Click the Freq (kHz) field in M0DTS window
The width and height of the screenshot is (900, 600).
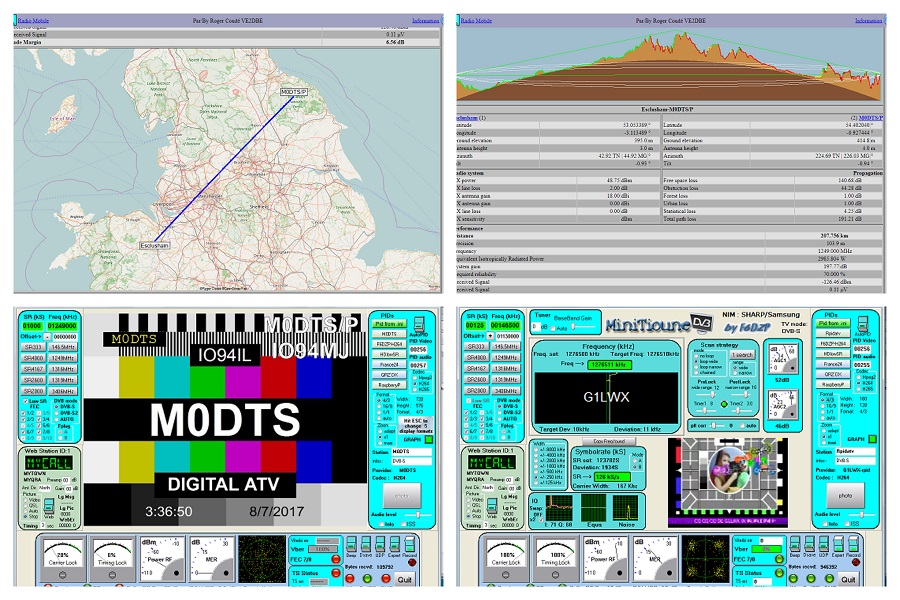point(62,326)
